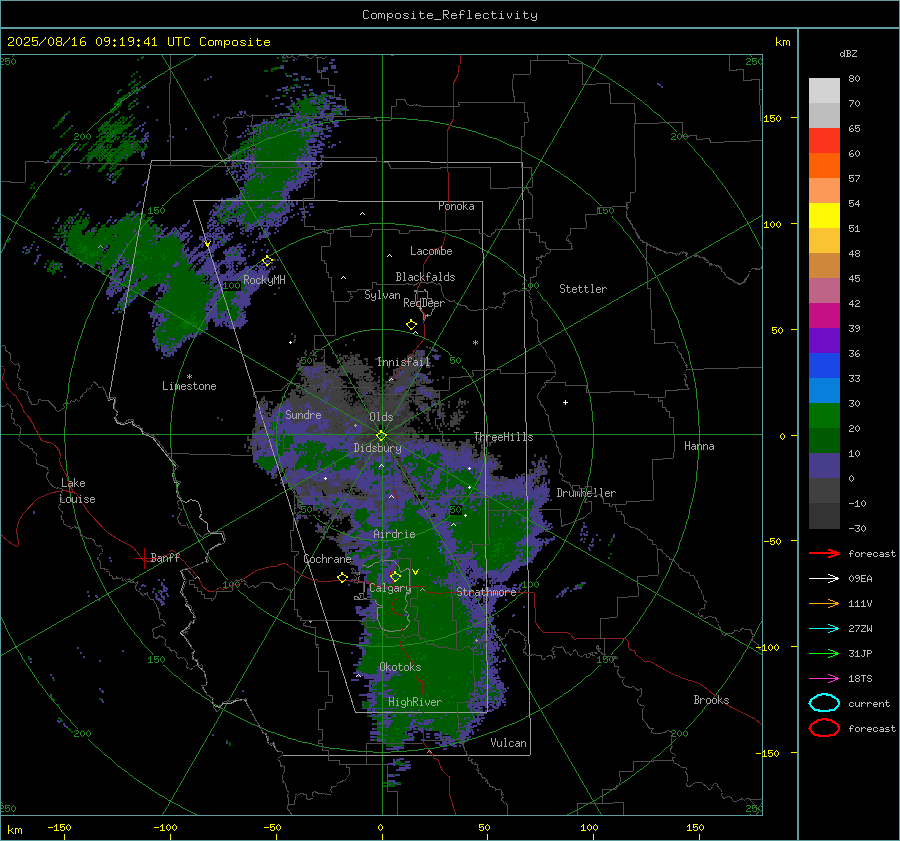The height and width of the screenshot is (841, 900).
Task: Click the yellow diamond marker near RockyMH
Action: click(x=267, y=261)
